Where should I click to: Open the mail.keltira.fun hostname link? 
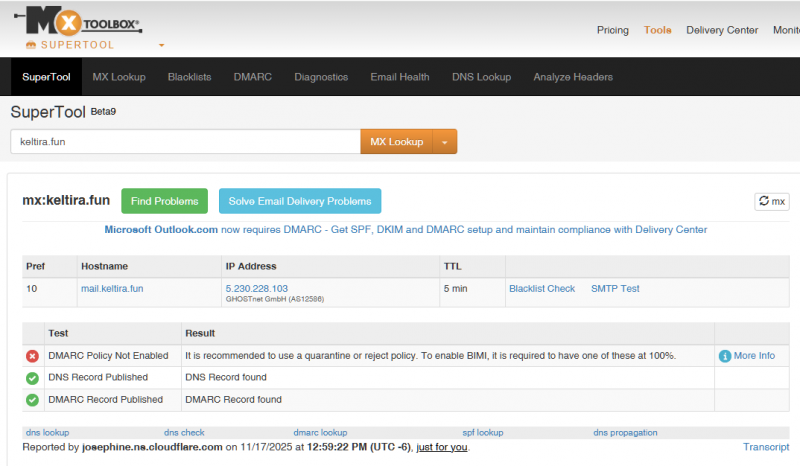(112, 289)
